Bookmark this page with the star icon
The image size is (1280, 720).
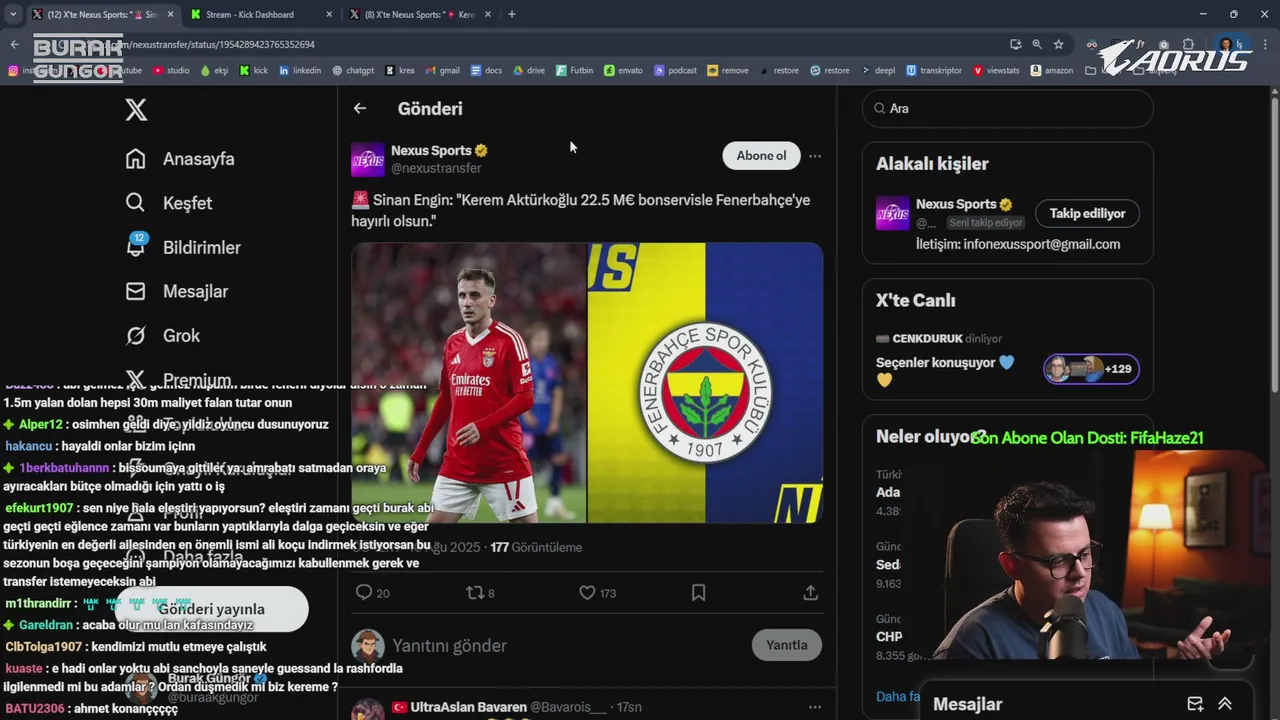tap(1058, 44)
